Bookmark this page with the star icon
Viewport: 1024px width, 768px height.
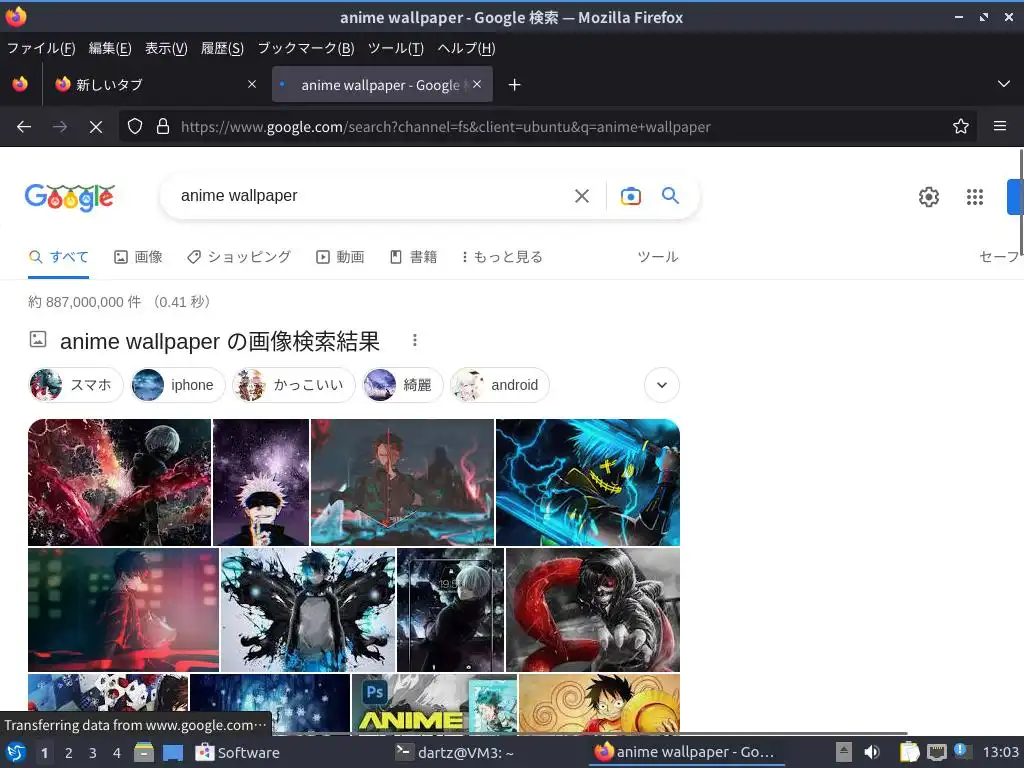(961, 126)
